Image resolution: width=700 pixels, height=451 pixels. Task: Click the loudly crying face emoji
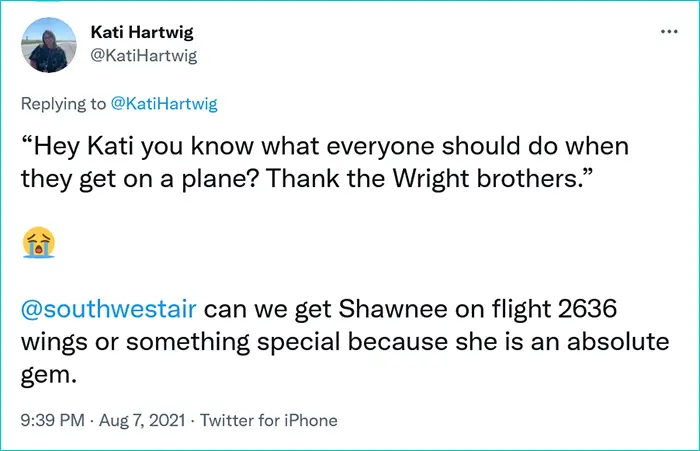tap(36, 242)
